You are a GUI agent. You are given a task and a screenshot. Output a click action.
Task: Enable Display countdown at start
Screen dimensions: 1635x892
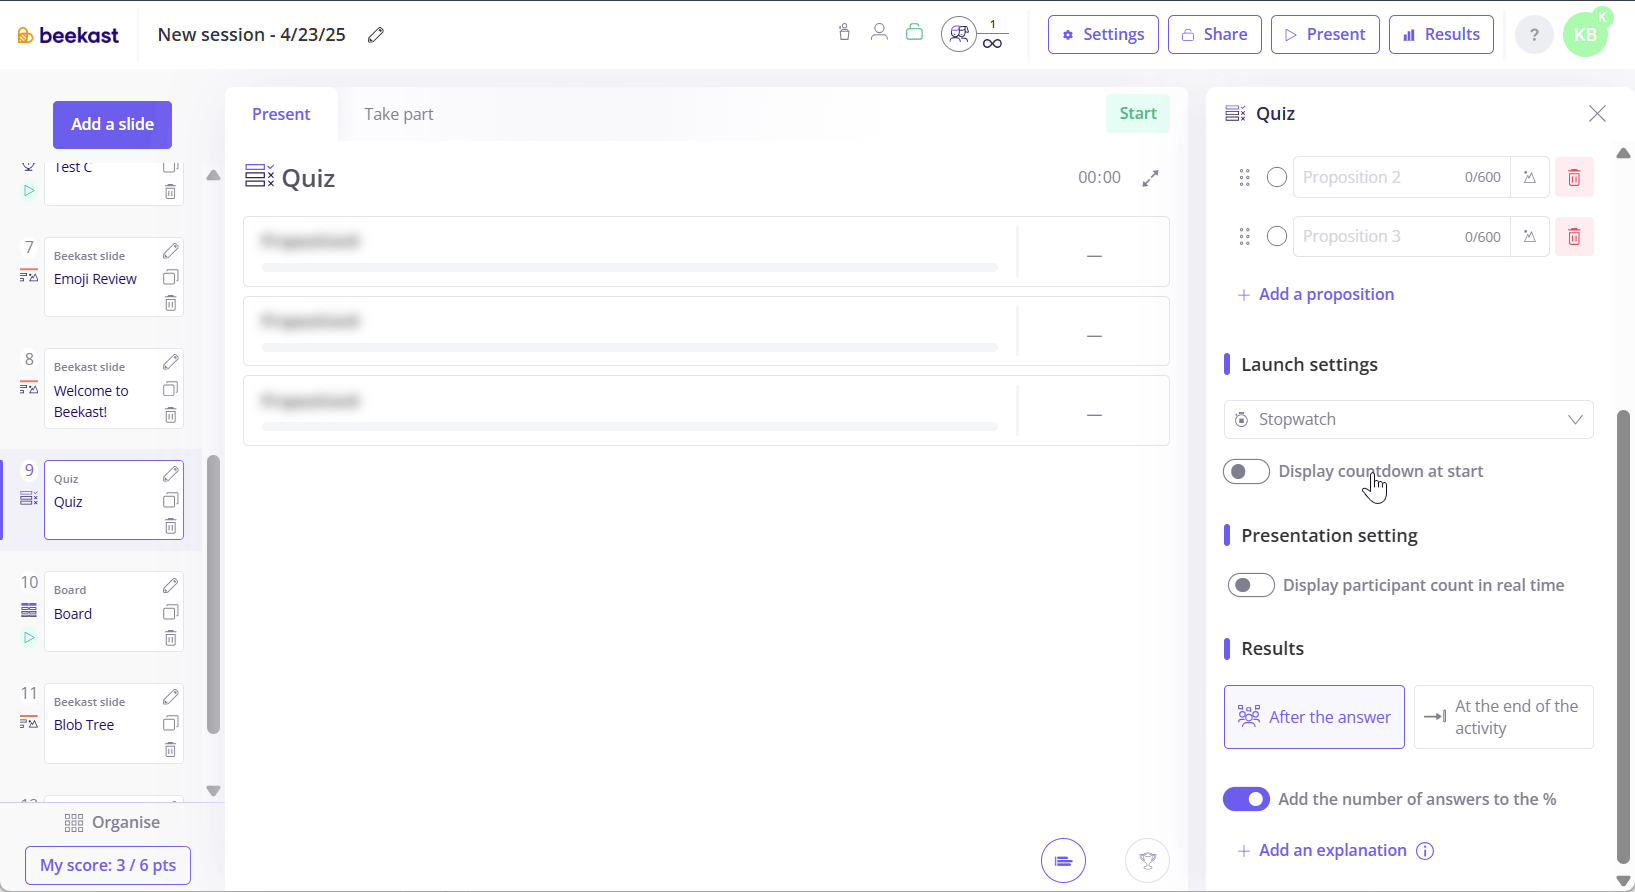coord(1246,471)
